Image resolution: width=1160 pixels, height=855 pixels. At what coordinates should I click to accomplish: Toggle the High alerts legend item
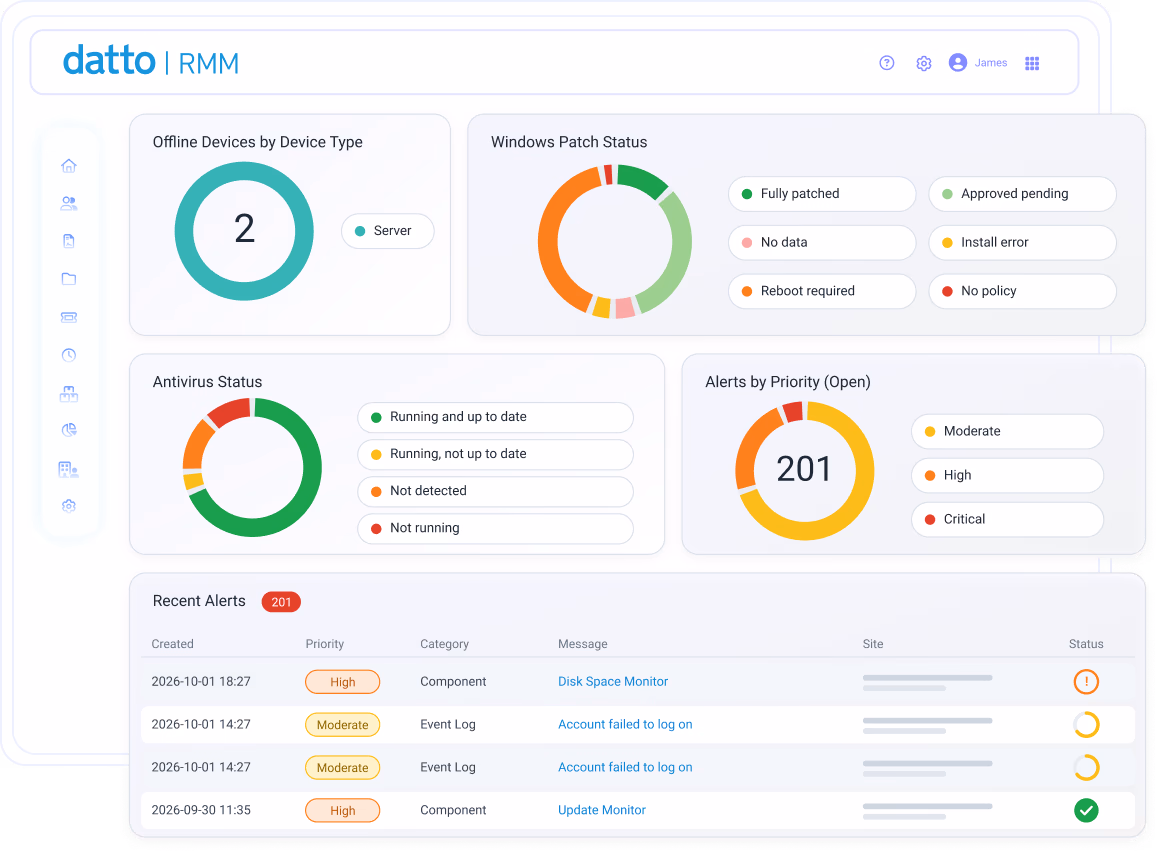(x=1008, y=476)
